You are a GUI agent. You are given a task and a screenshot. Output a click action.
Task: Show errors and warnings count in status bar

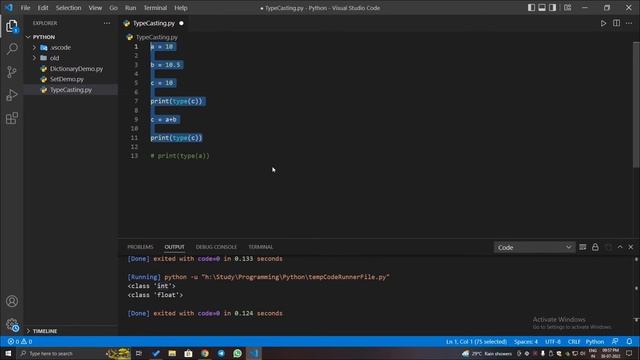click(20, 341)
